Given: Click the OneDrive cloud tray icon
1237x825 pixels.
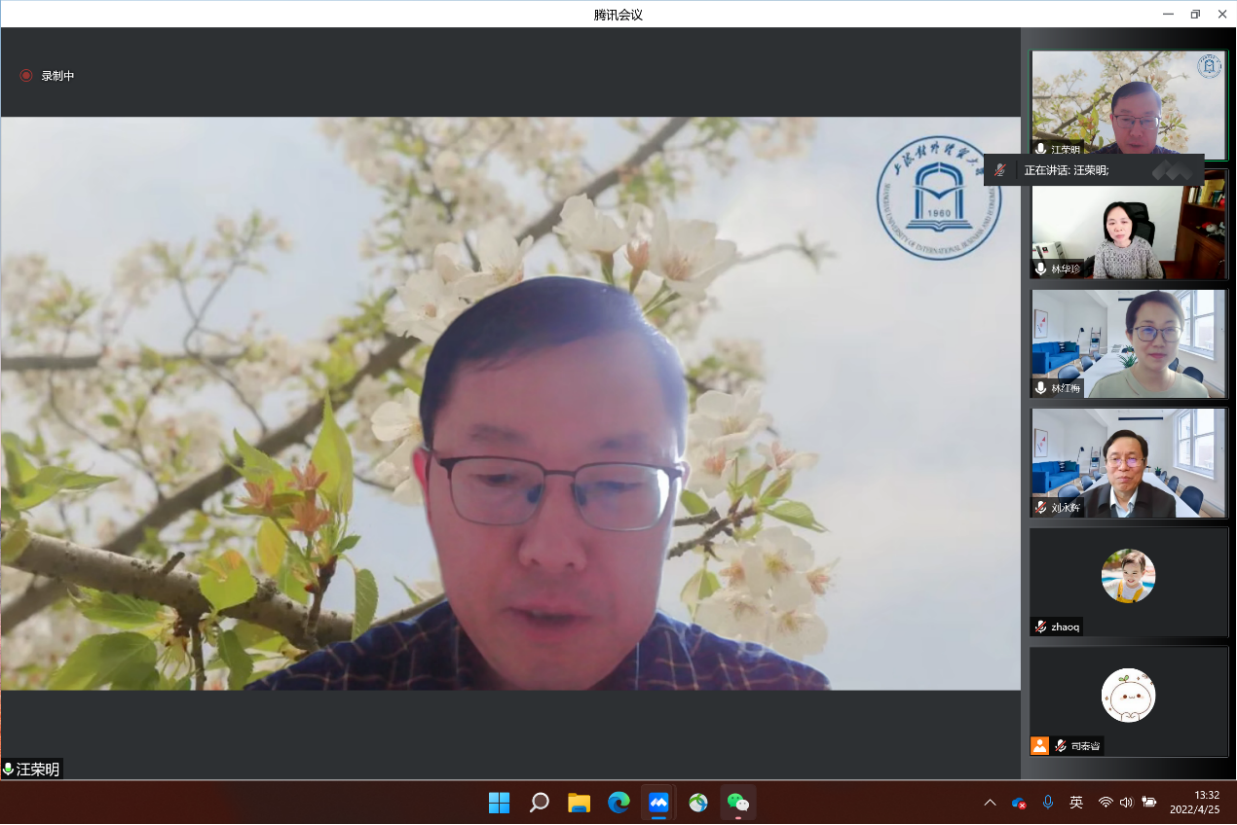Looking at the screenshot, I should click(x=1019, y=802).
